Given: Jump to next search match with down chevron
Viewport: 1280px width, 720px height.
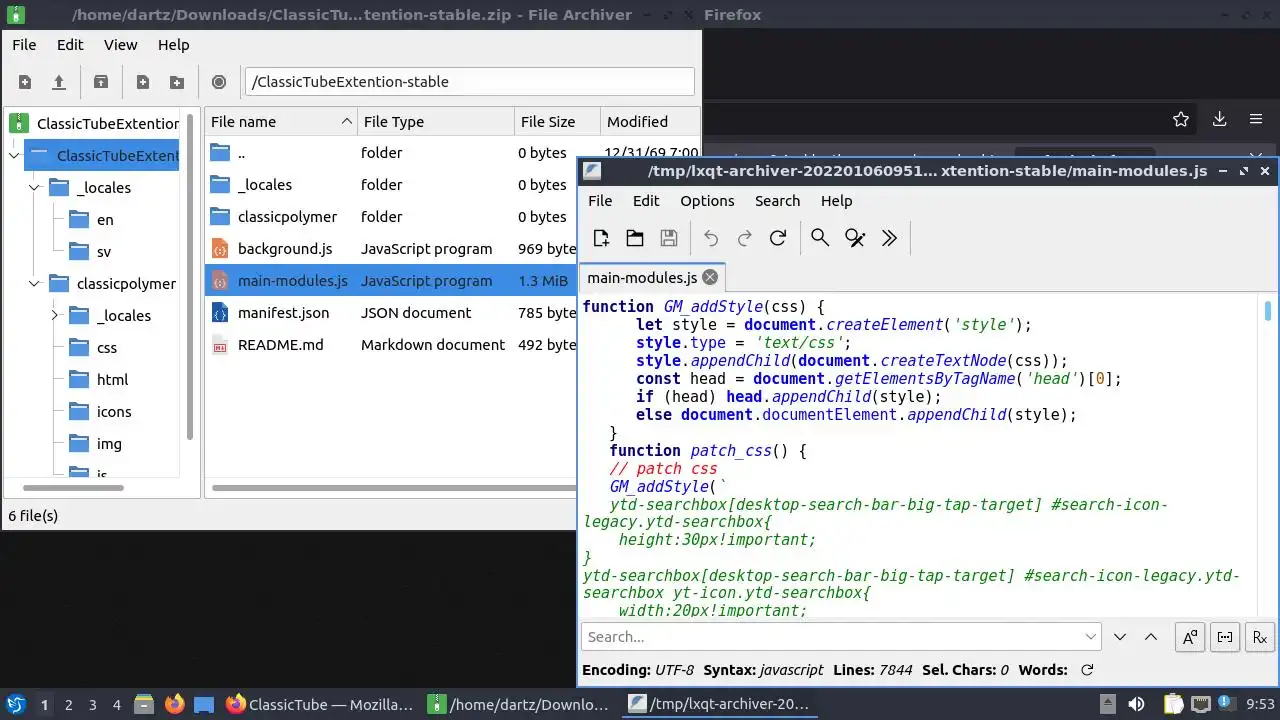Looking at the screenshot, I should pos(1120,637).
